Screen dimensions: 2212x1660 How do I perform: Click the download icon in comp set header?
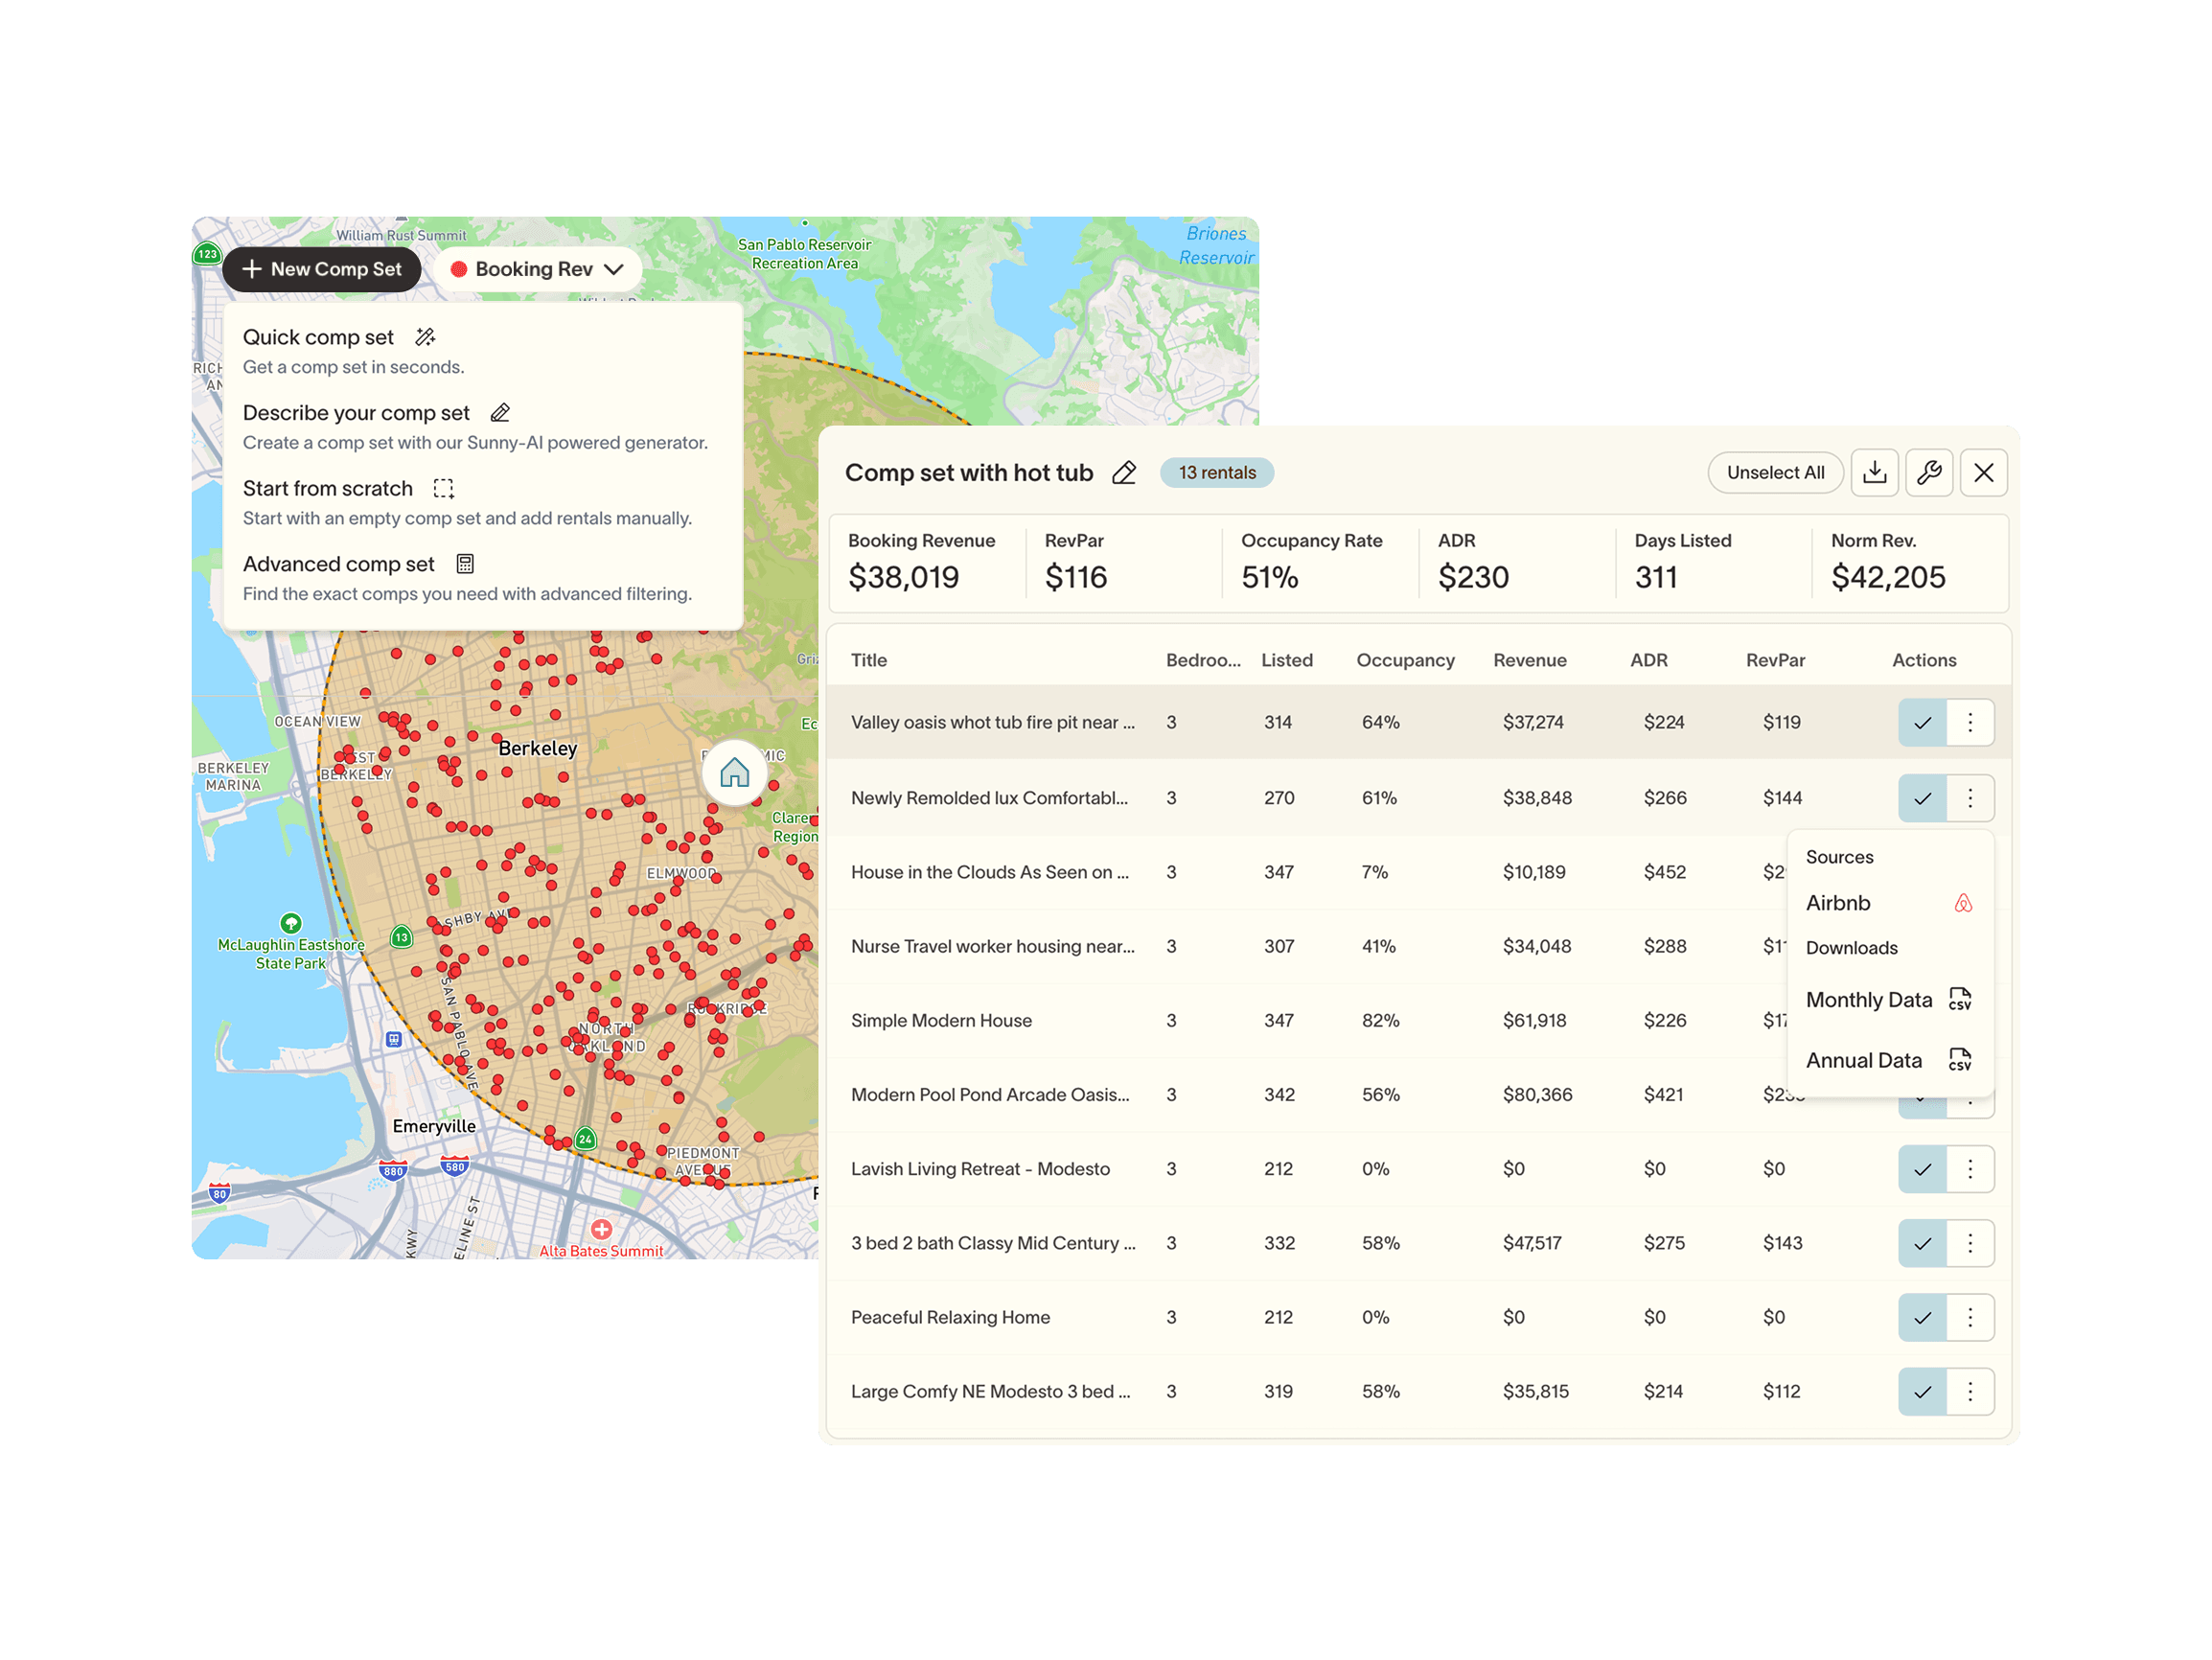point(1874,472)
